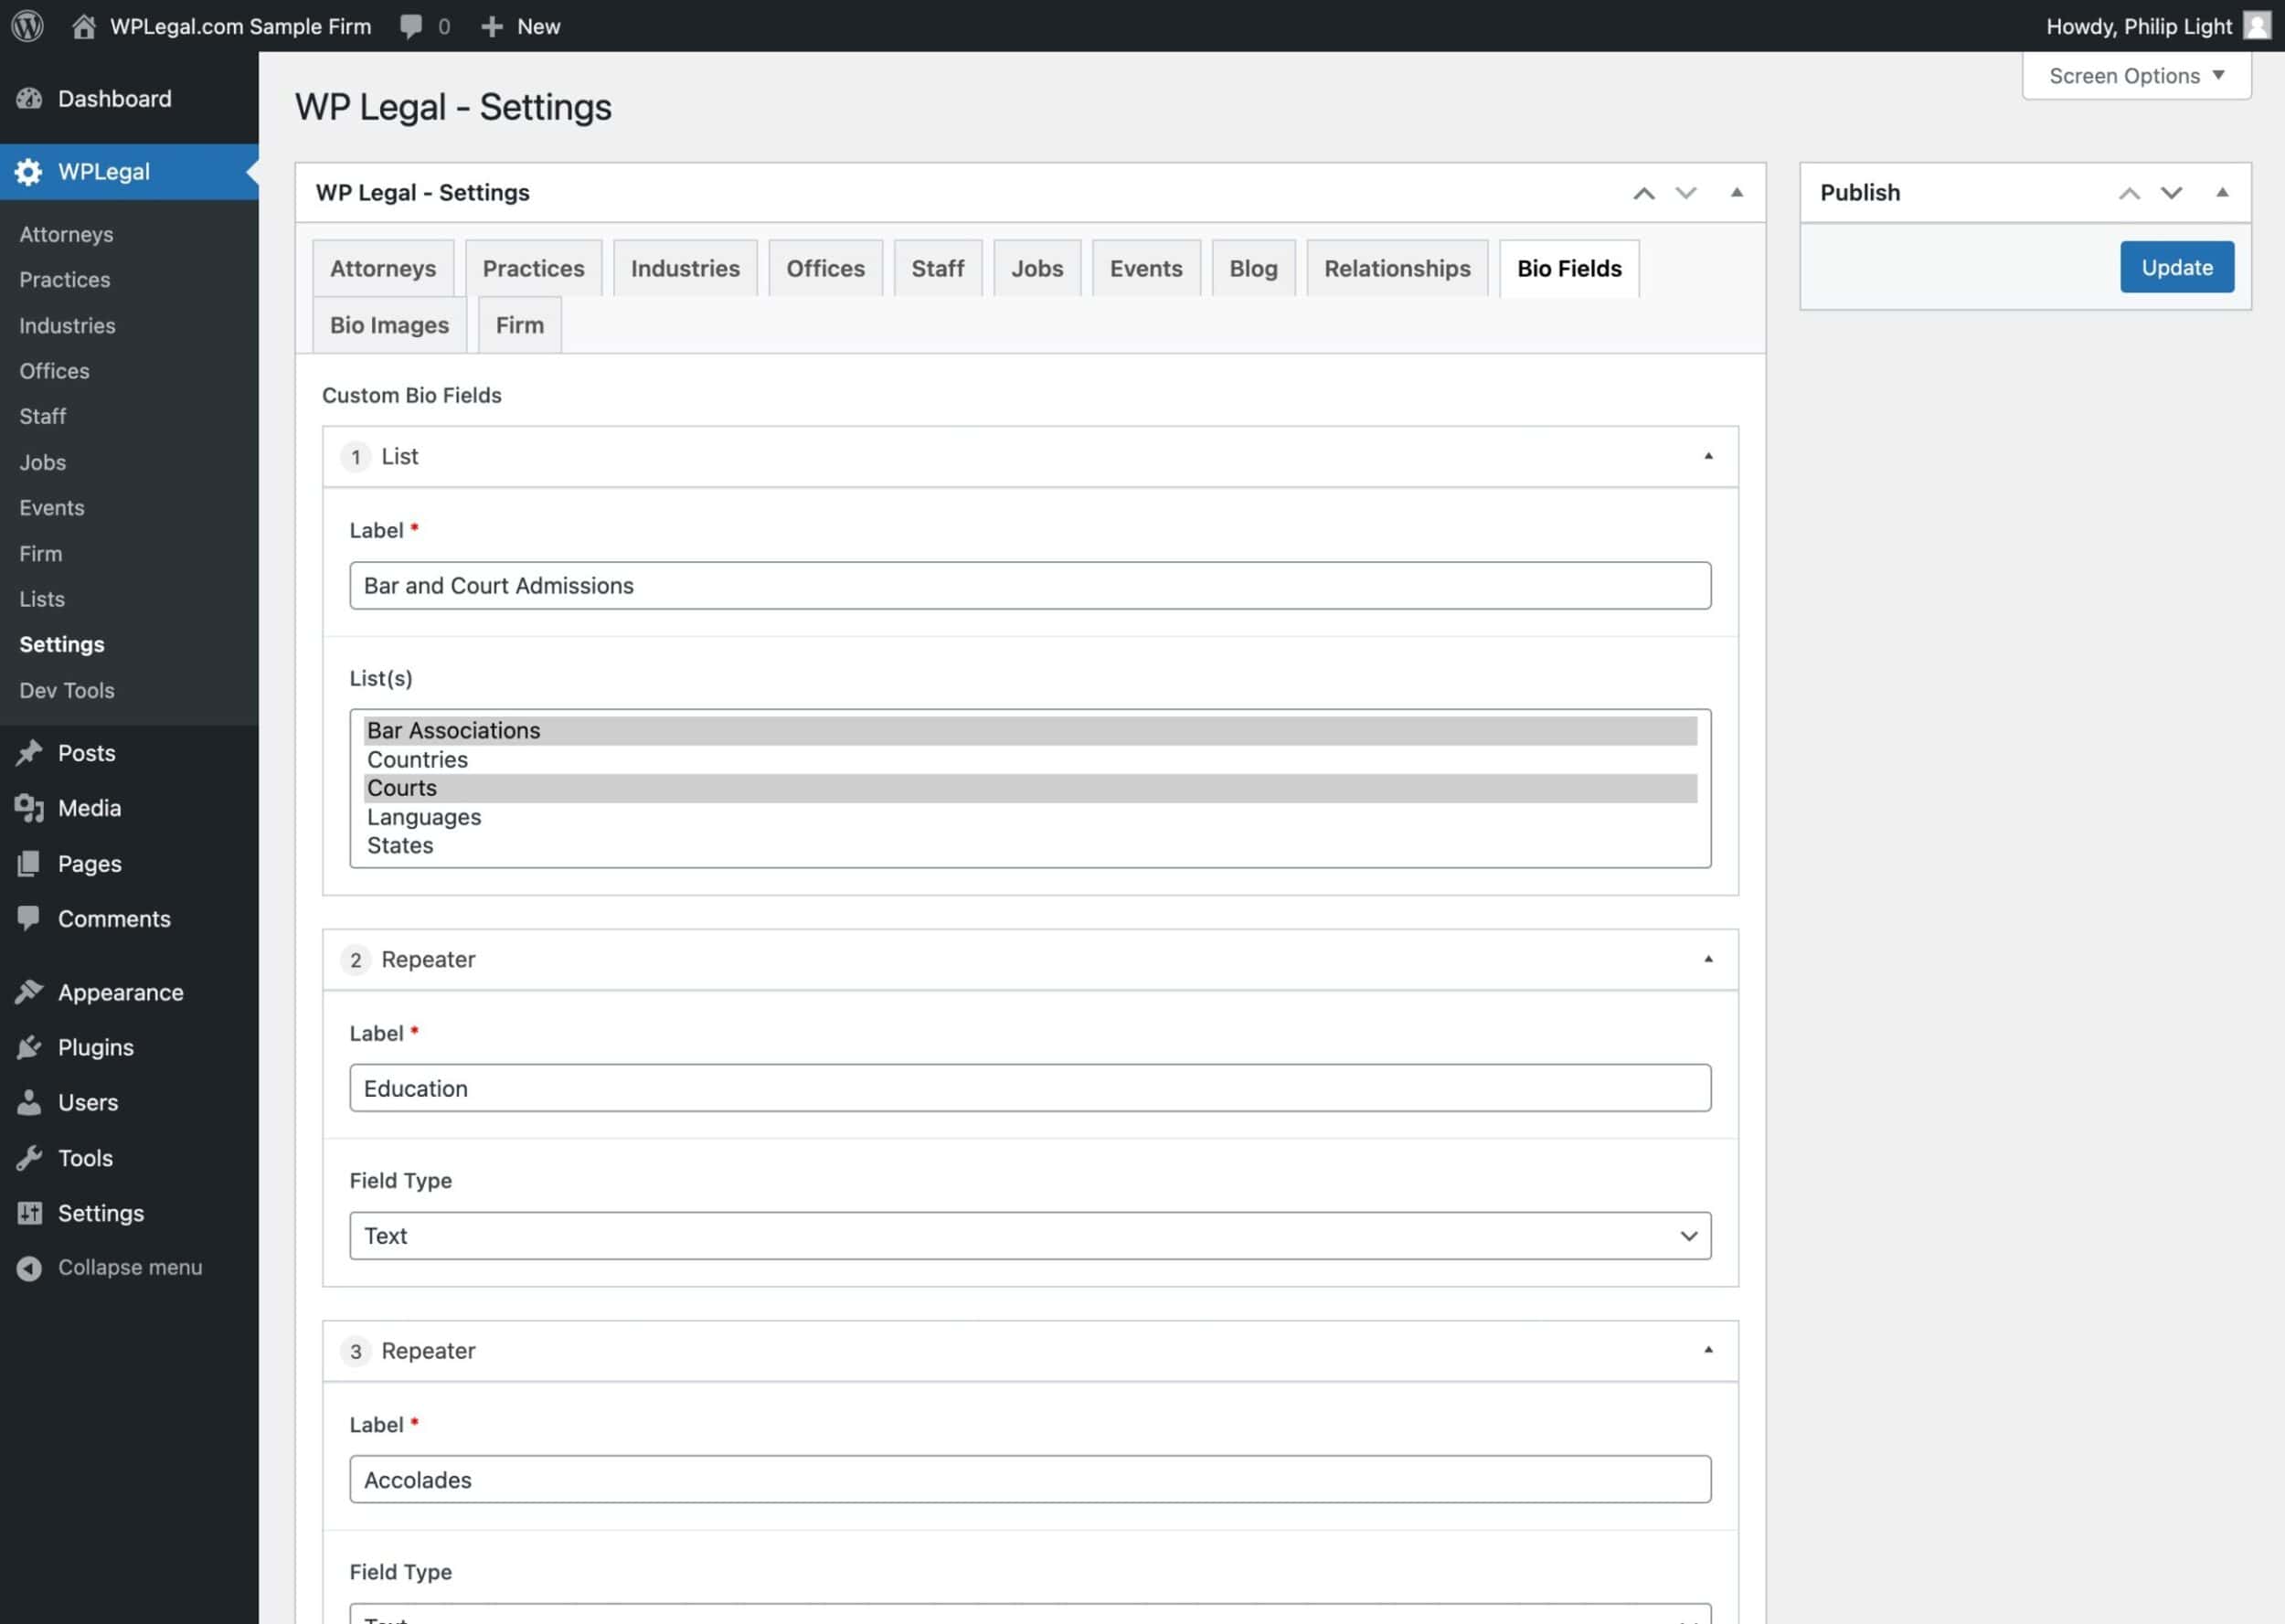Collapse the Education Repeater row

[1708, 959]
